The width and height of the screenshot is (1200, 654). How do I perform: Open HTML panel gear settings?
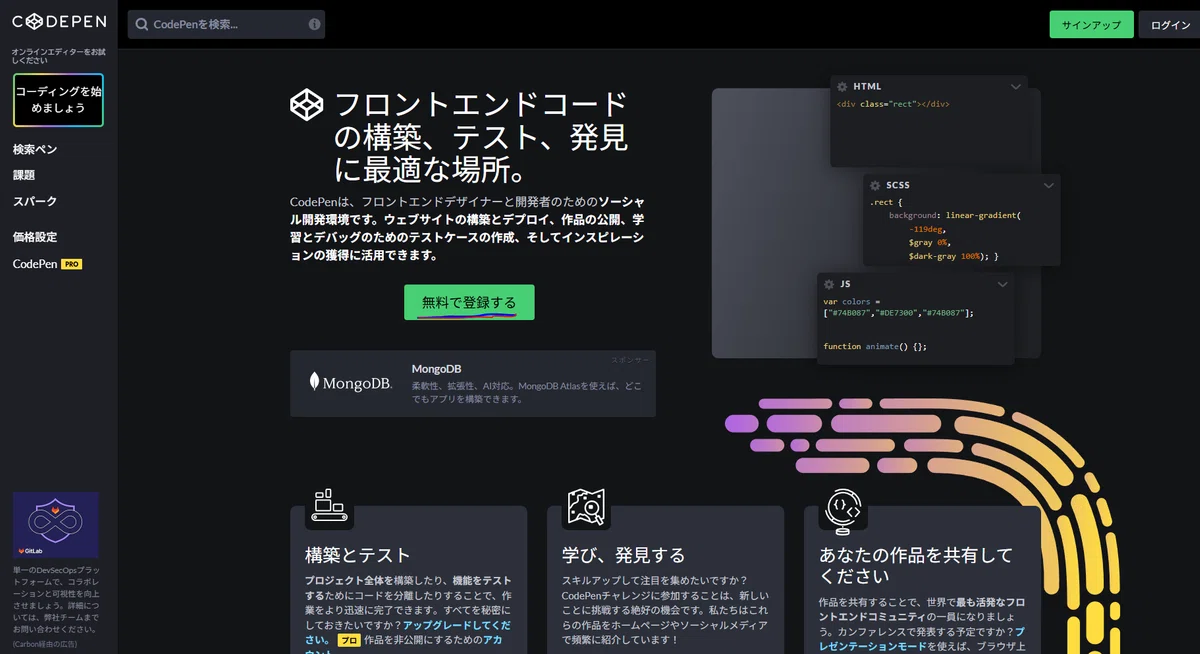(842, 87)
